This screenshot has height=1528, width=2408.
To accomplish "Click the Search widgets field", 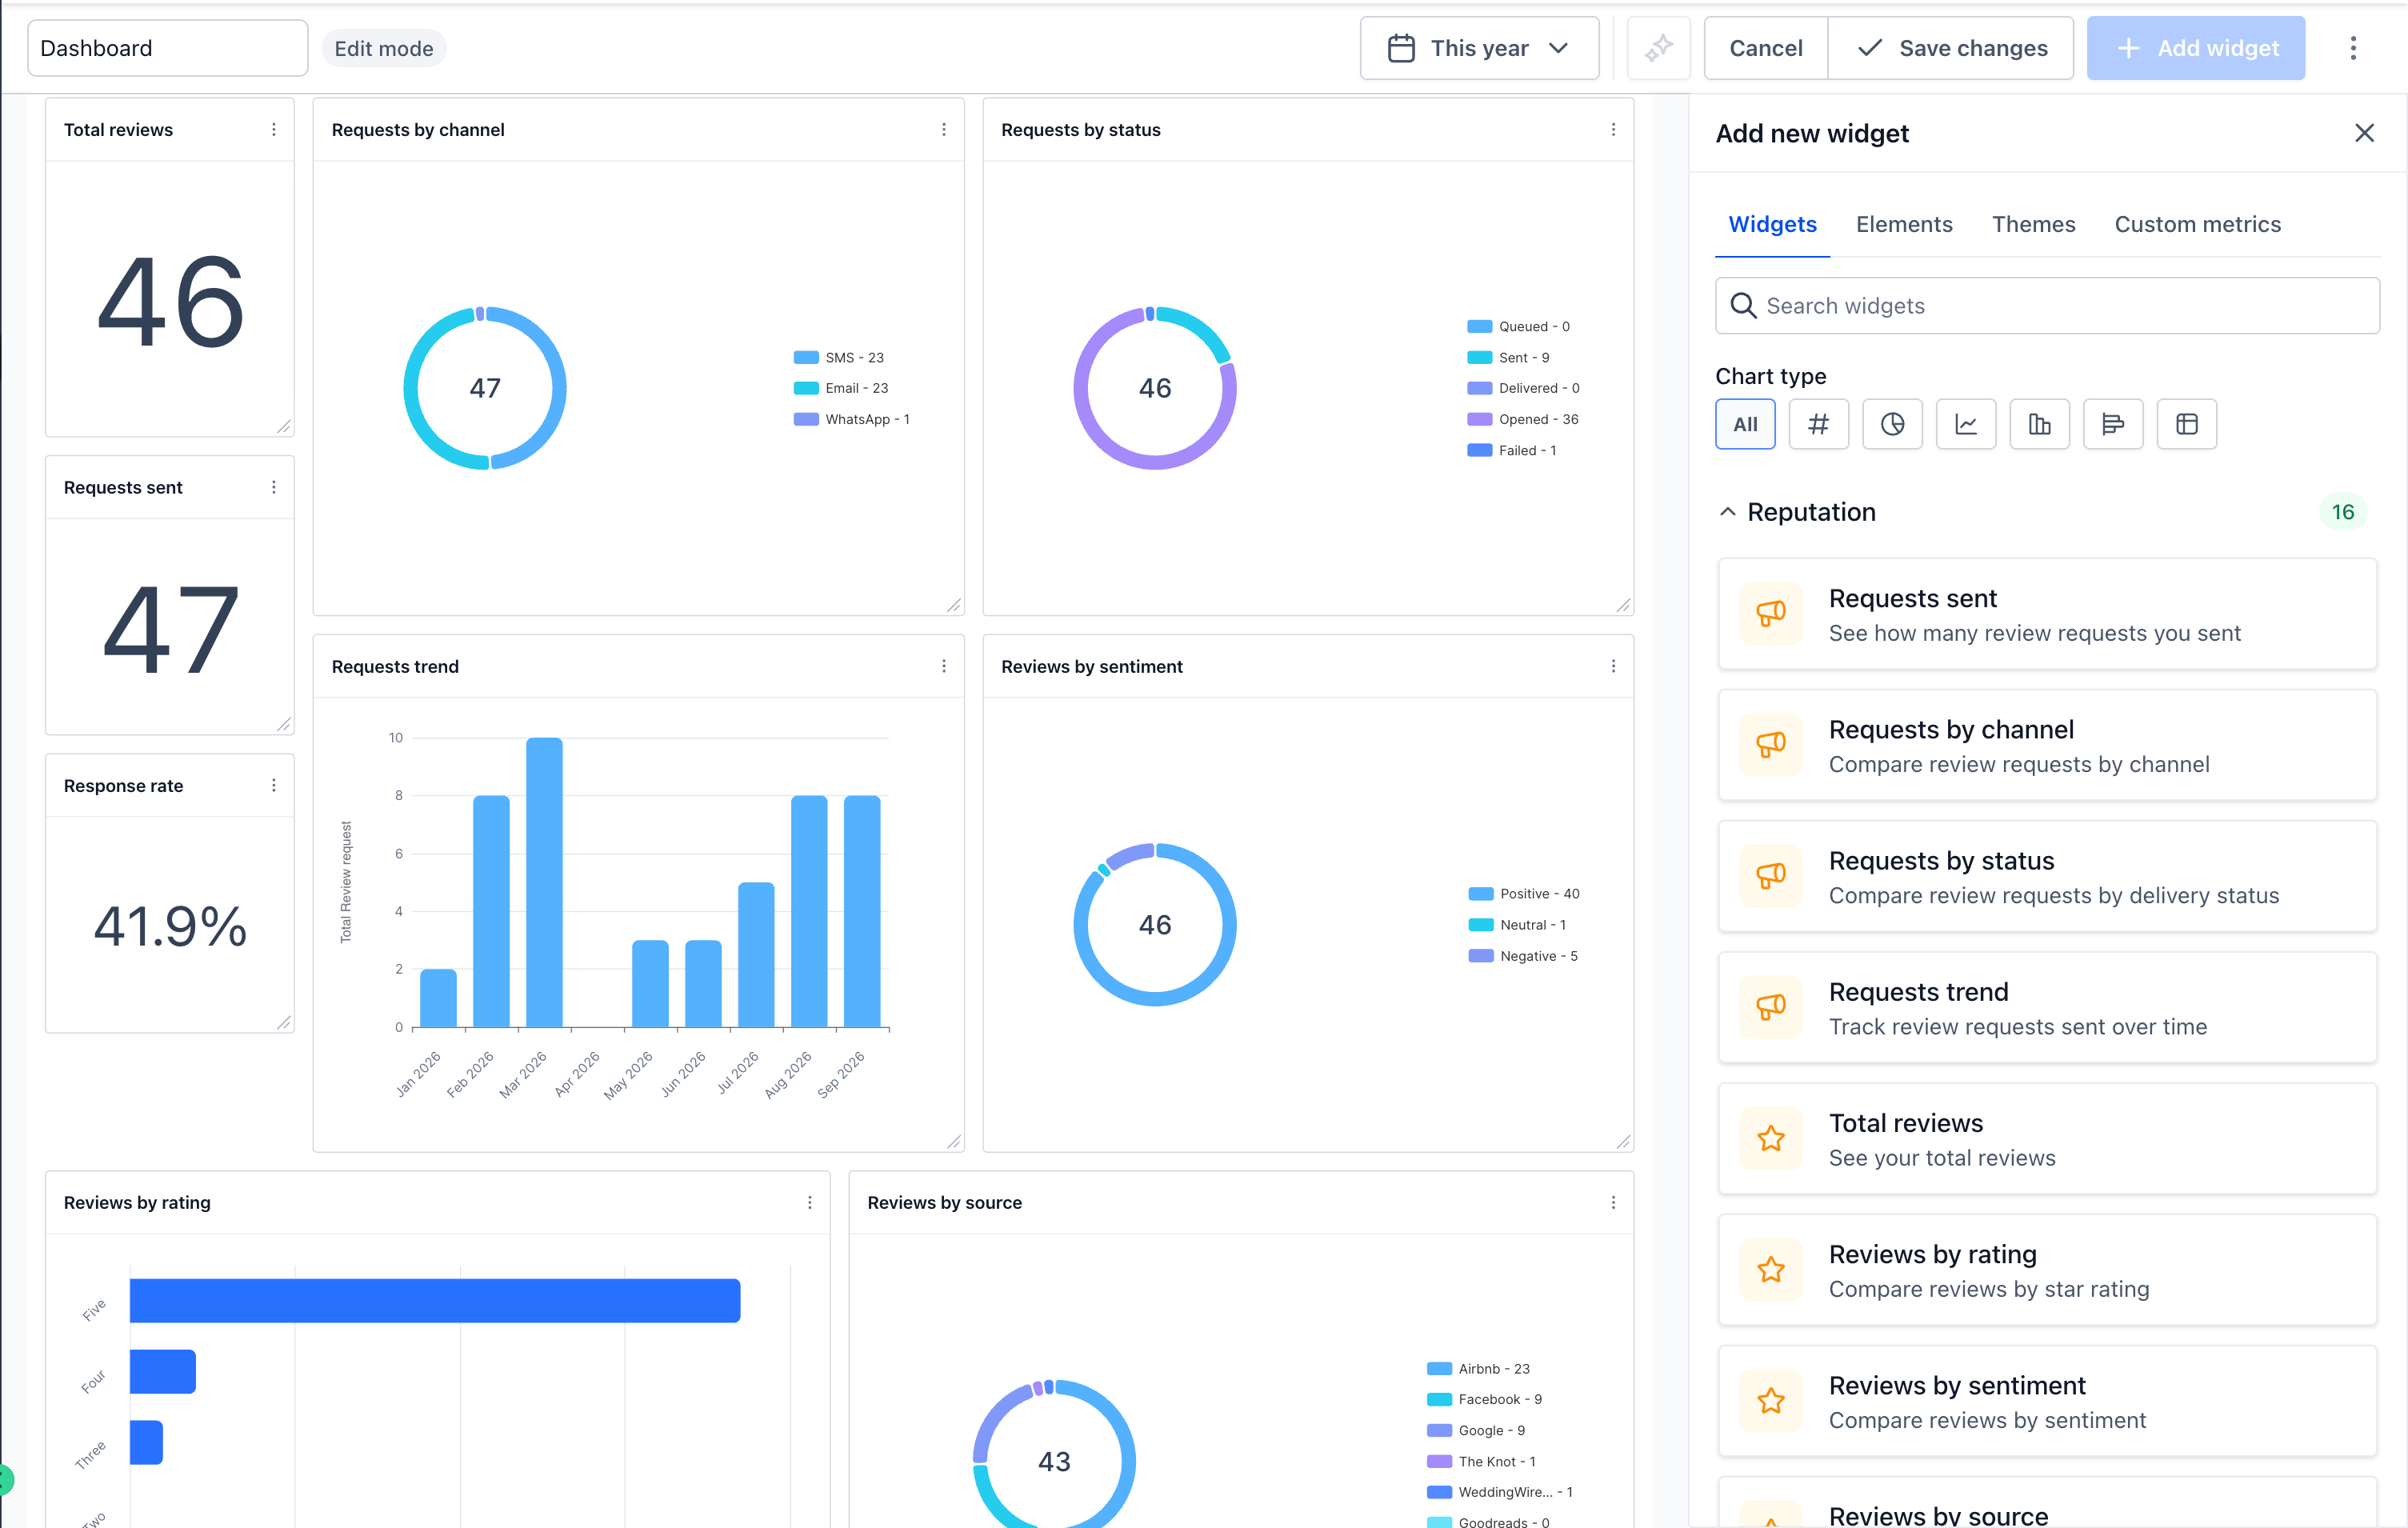I will click(x=2047, y=306).
